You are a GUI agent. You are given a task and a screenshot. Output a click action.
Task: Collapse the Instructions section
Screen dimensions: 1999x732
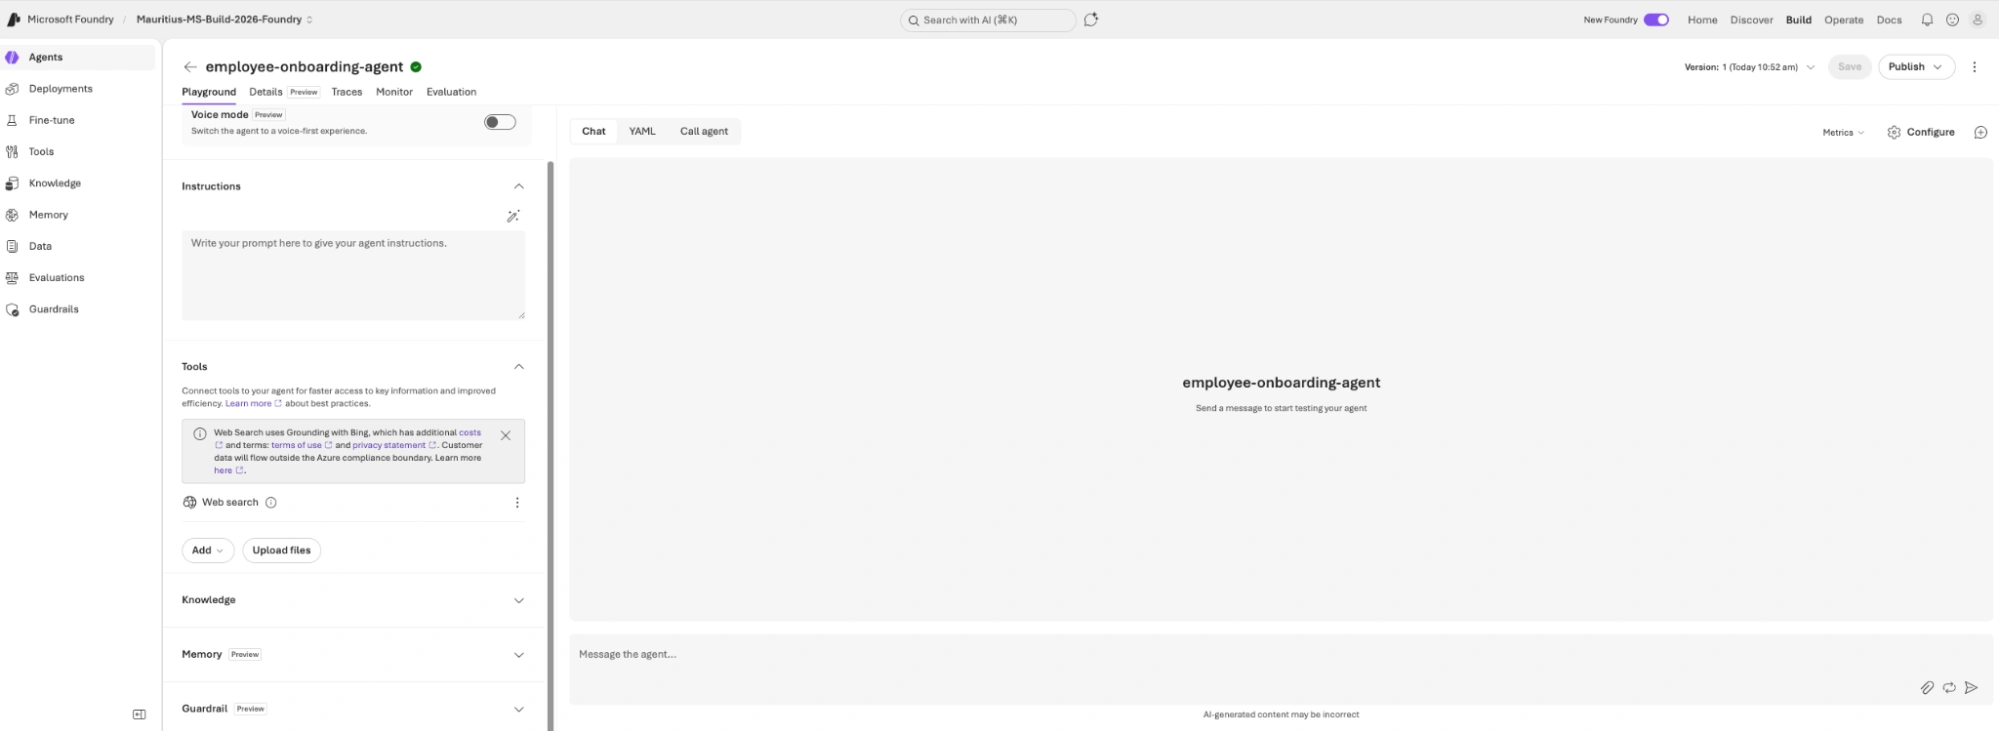[519, 186]
